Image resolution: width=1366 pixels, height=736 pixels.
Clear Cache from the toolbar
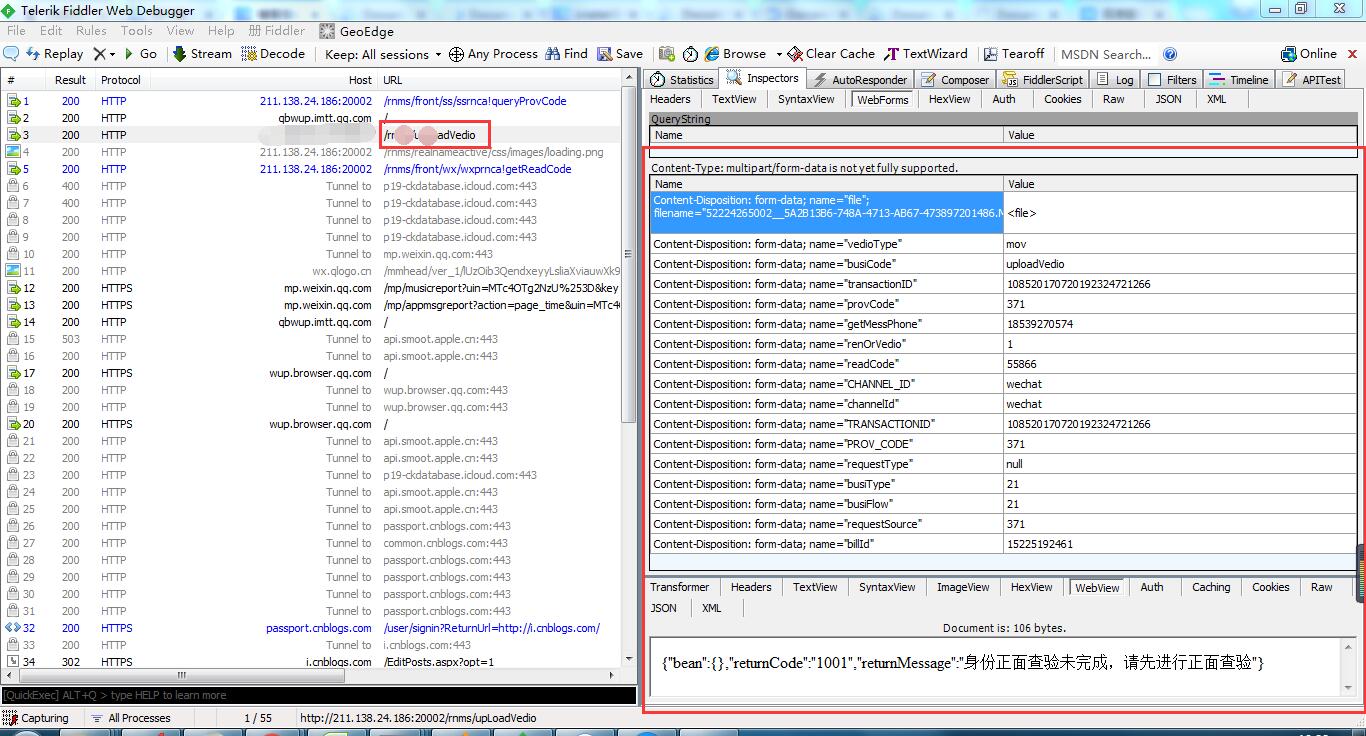tap(831, 54)
